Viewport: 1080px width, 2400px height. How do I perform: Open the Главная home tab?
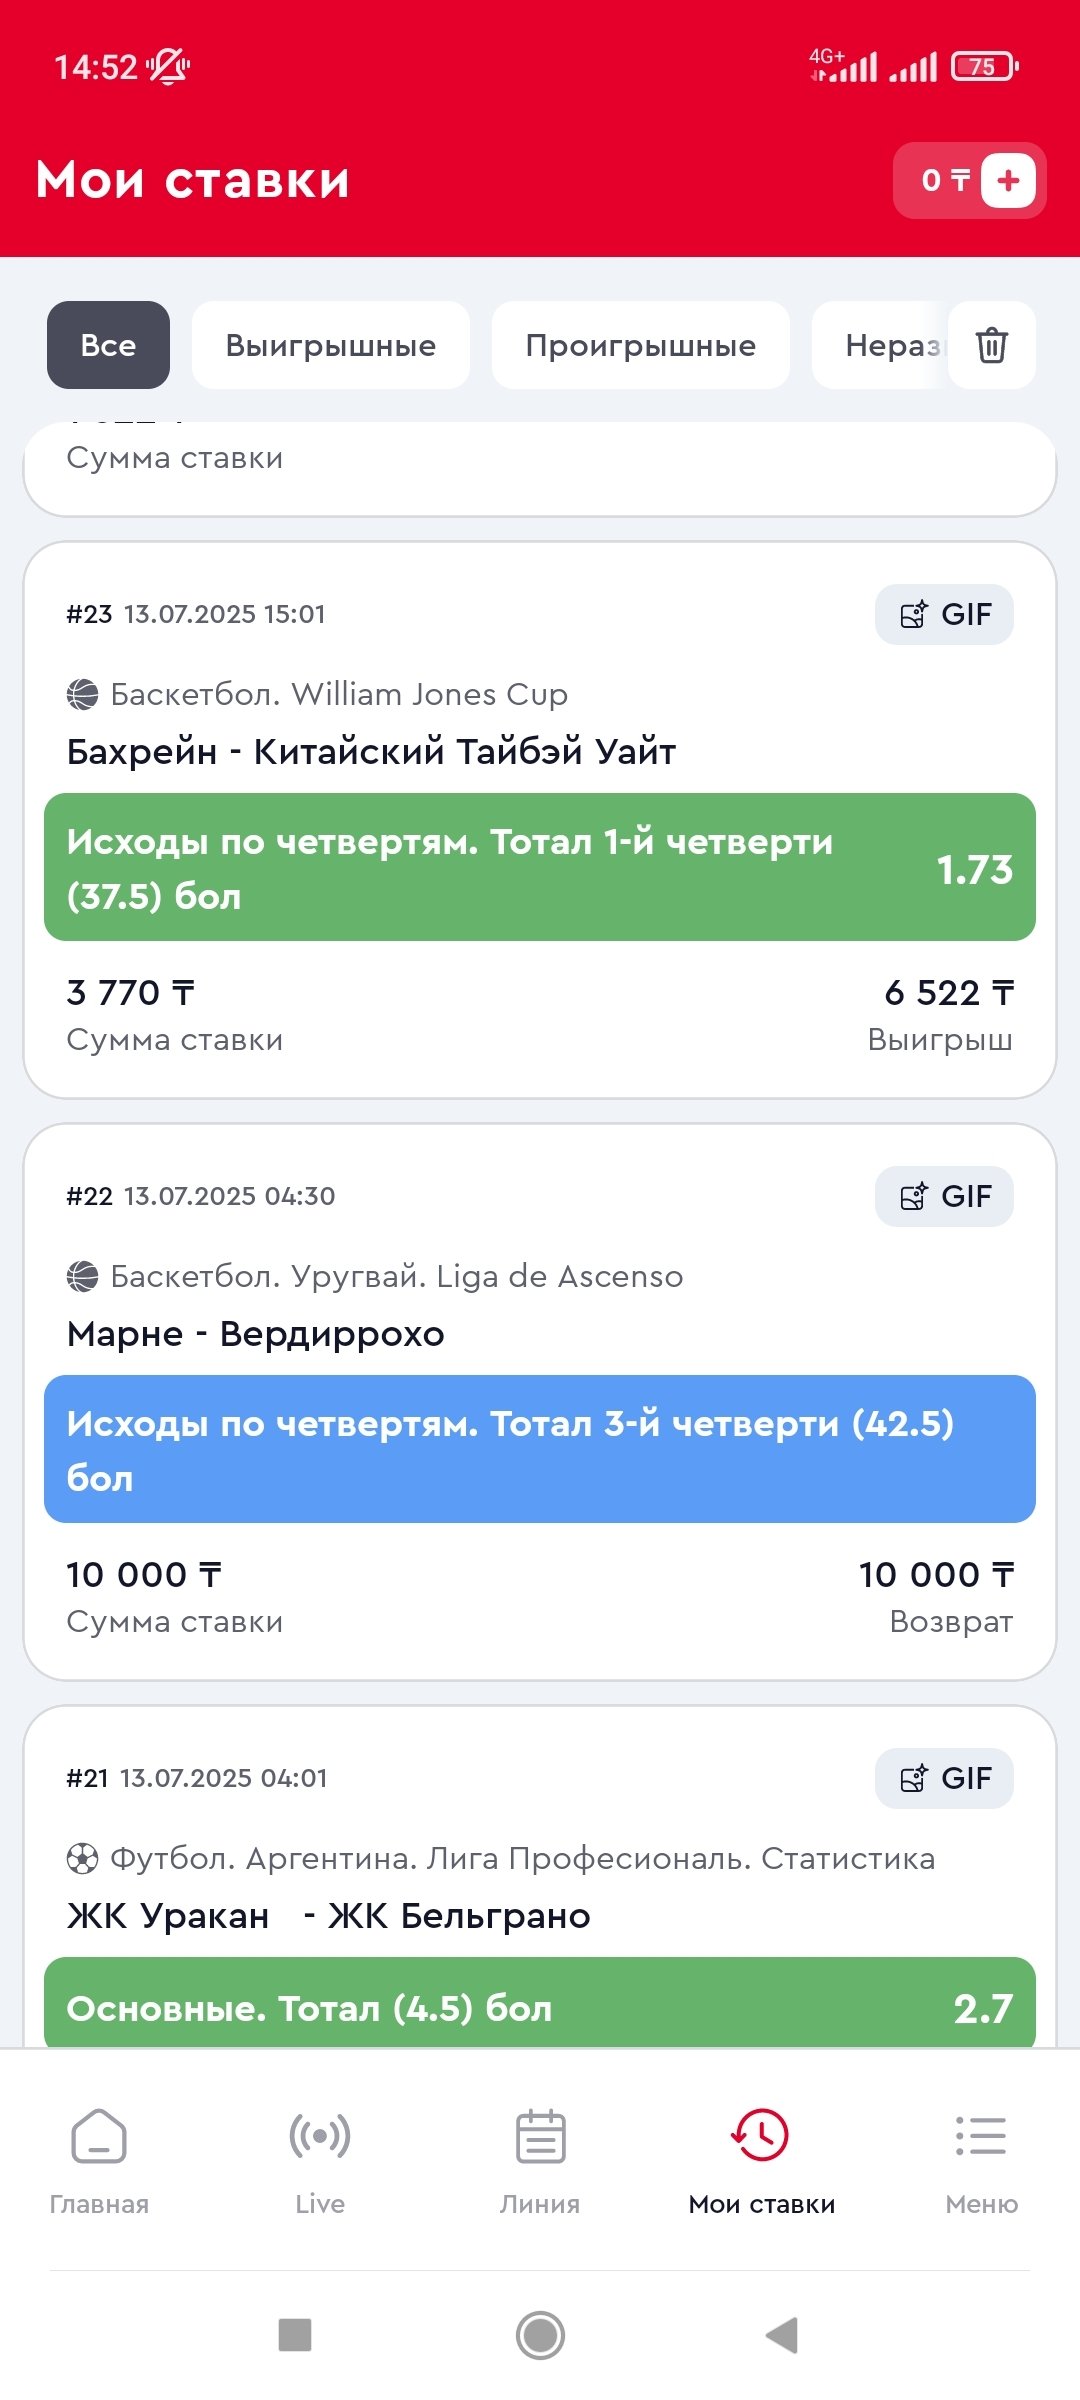point(99,2160)
